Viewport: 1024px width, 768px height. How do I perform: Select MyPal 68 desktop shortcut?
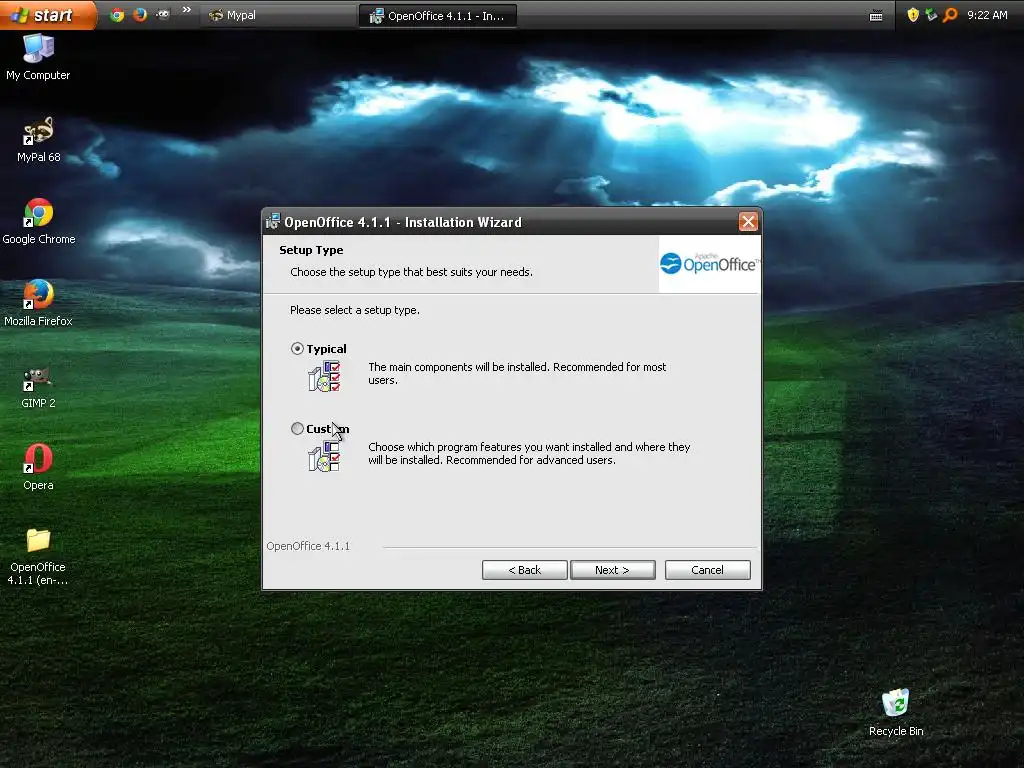coord(39,139)
